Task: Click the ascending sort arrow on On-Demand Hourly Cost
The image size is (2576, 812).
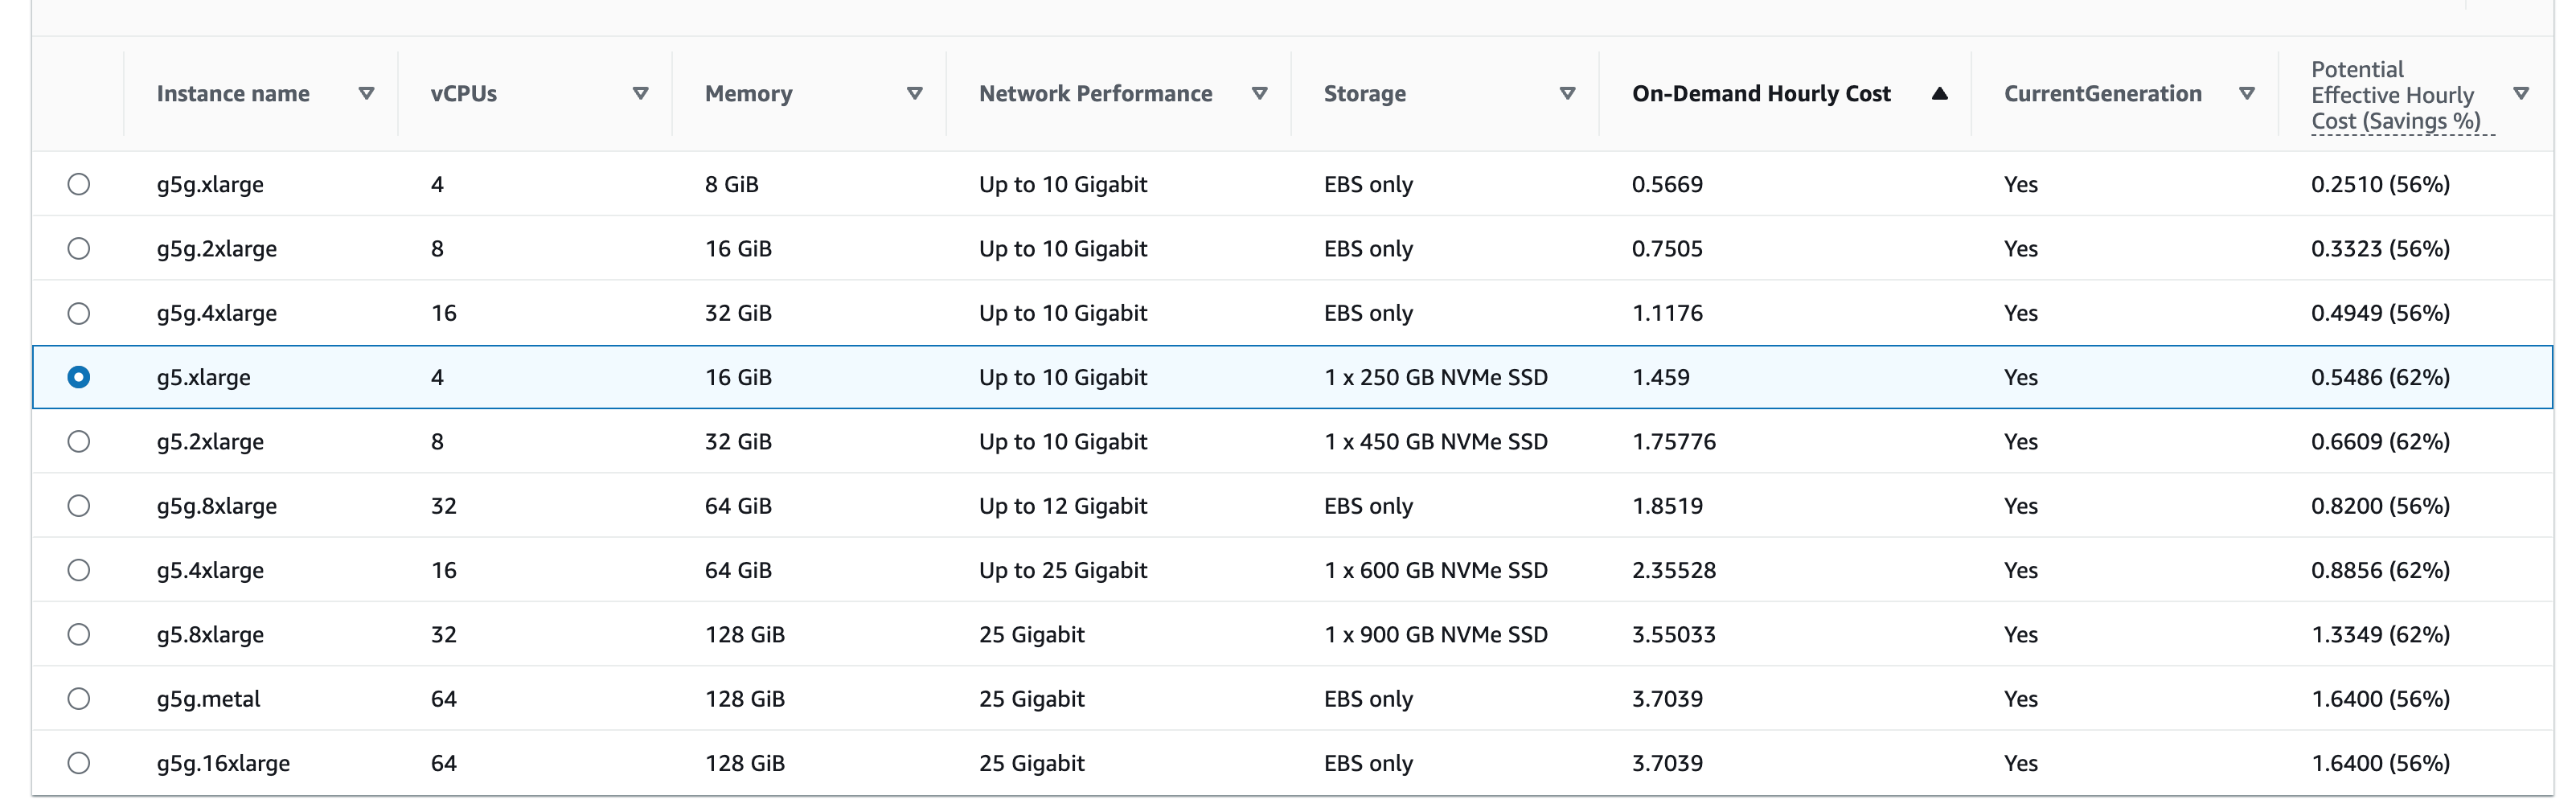Action: point(1939,93)
